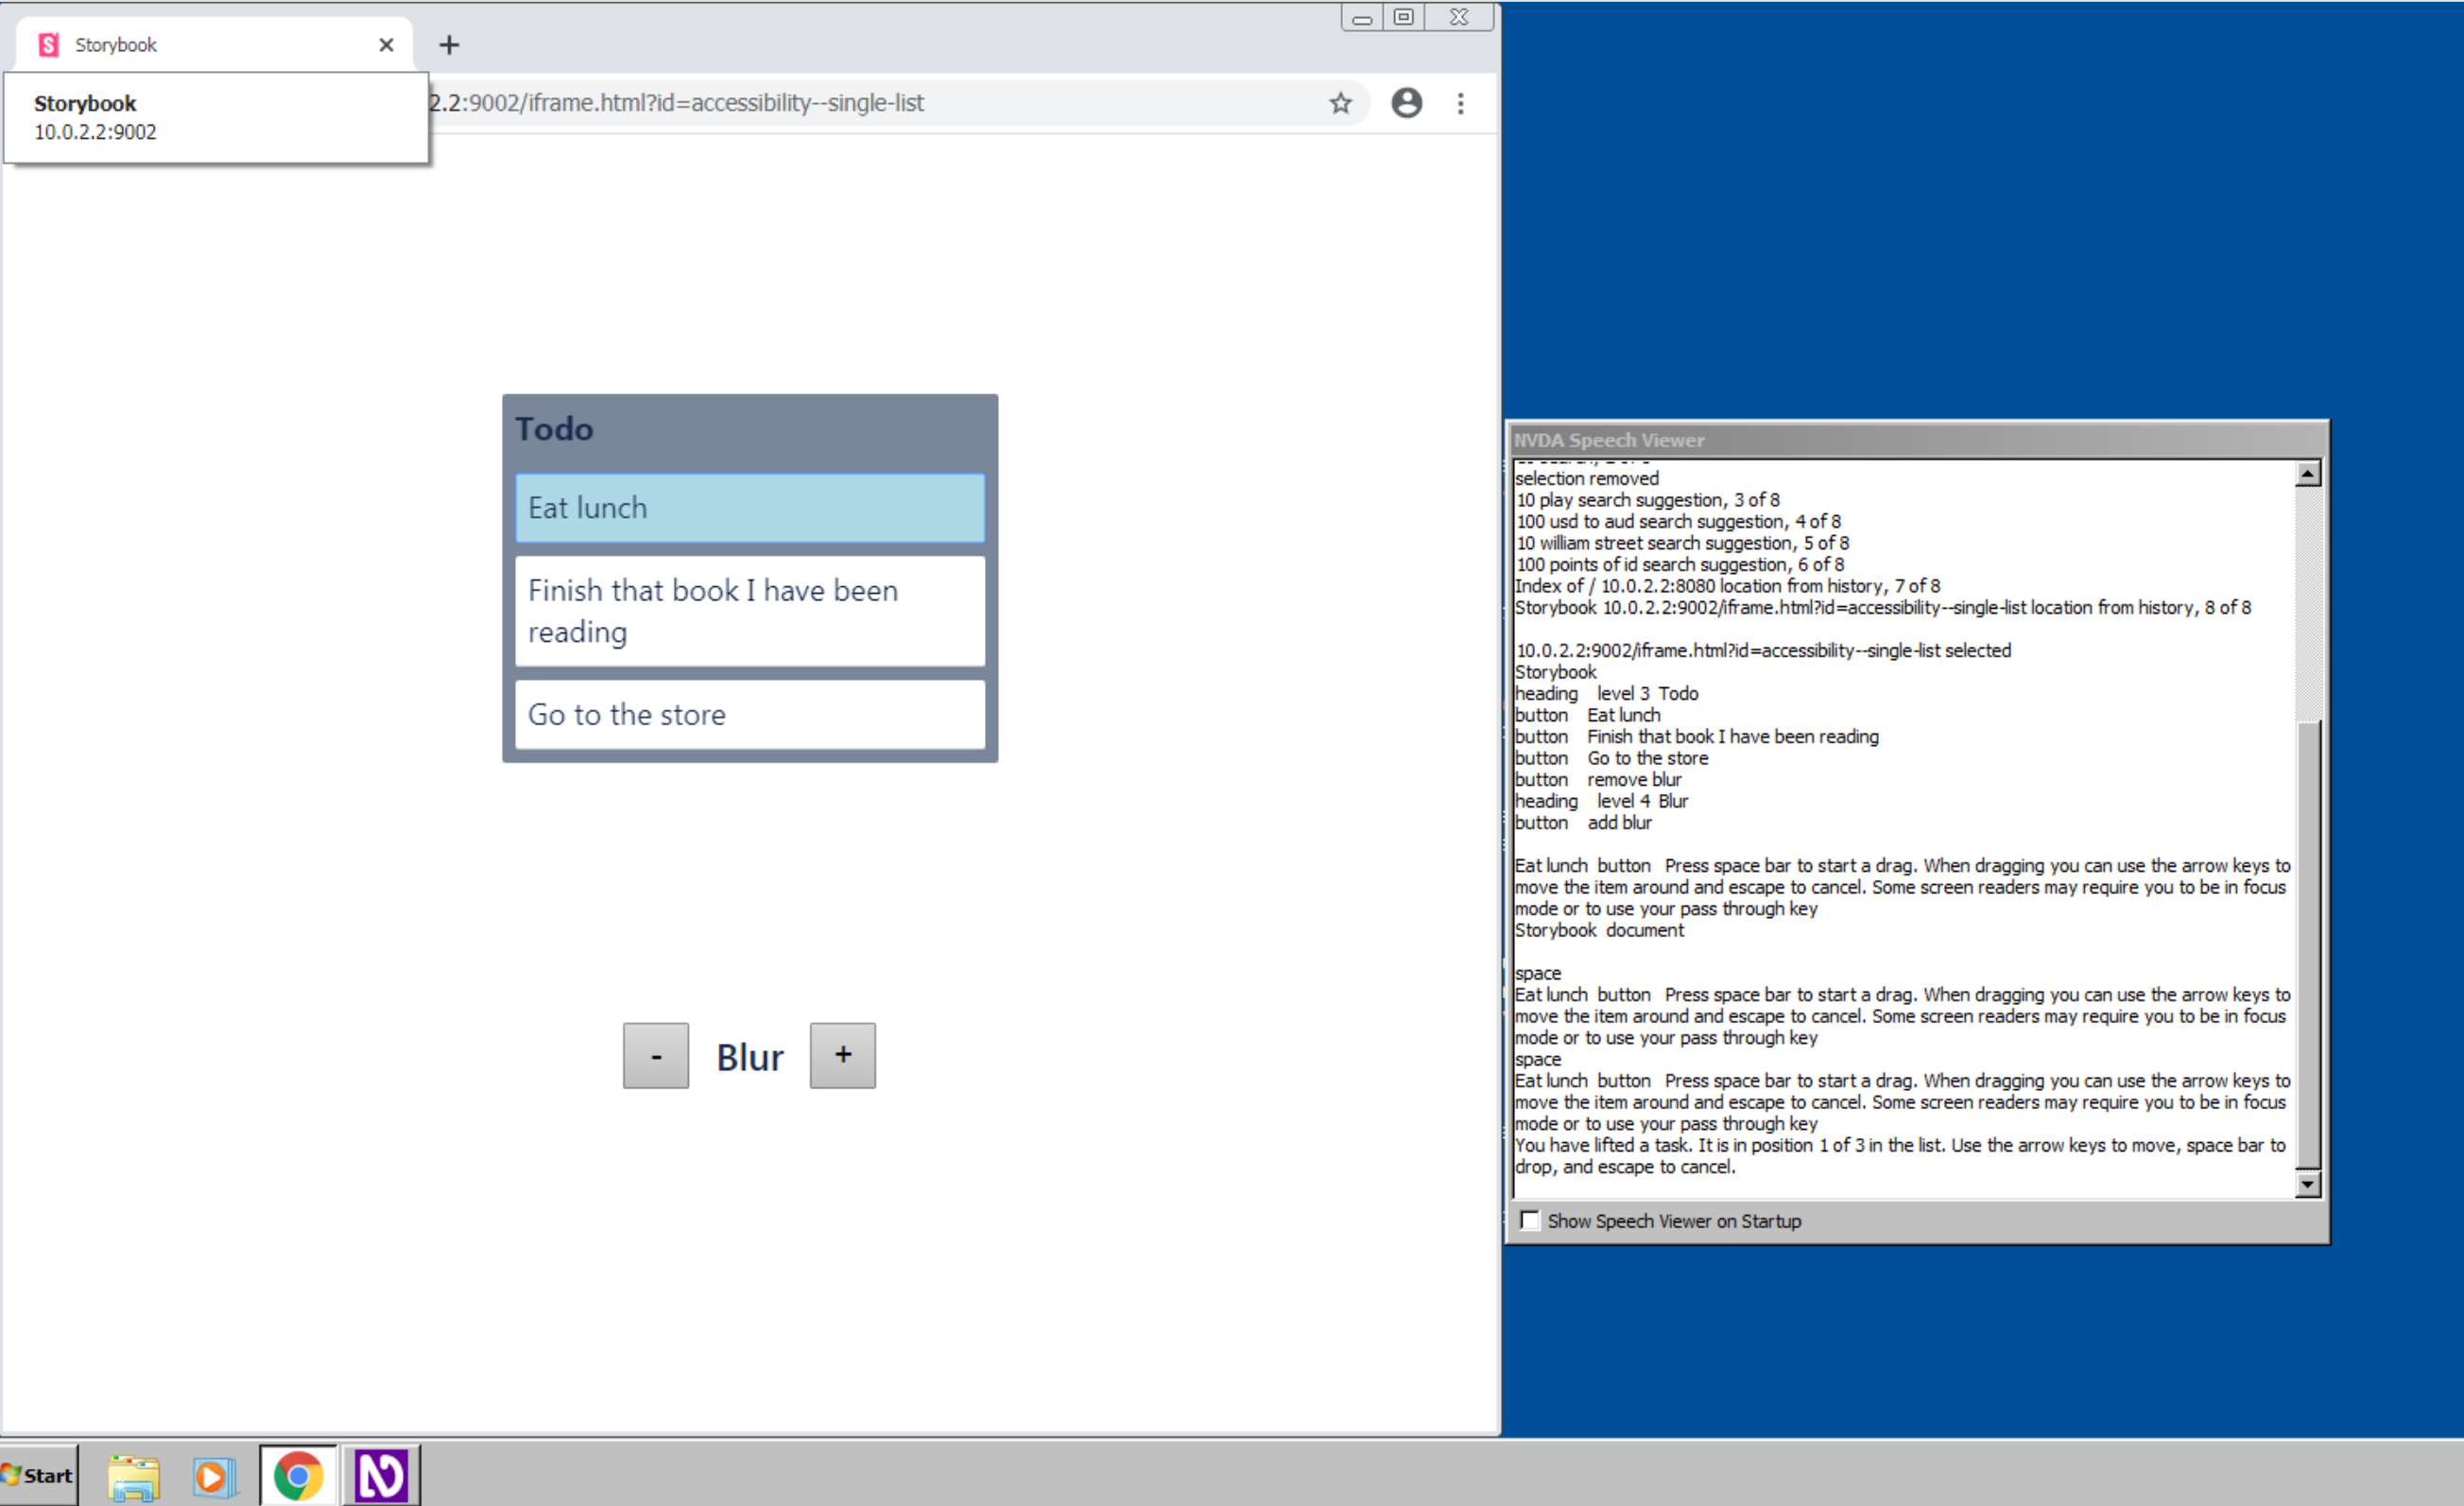Viewport: 2464px width, 1506px height.
Task: Open new tab with plus button
Action: (x=447, y=44)
